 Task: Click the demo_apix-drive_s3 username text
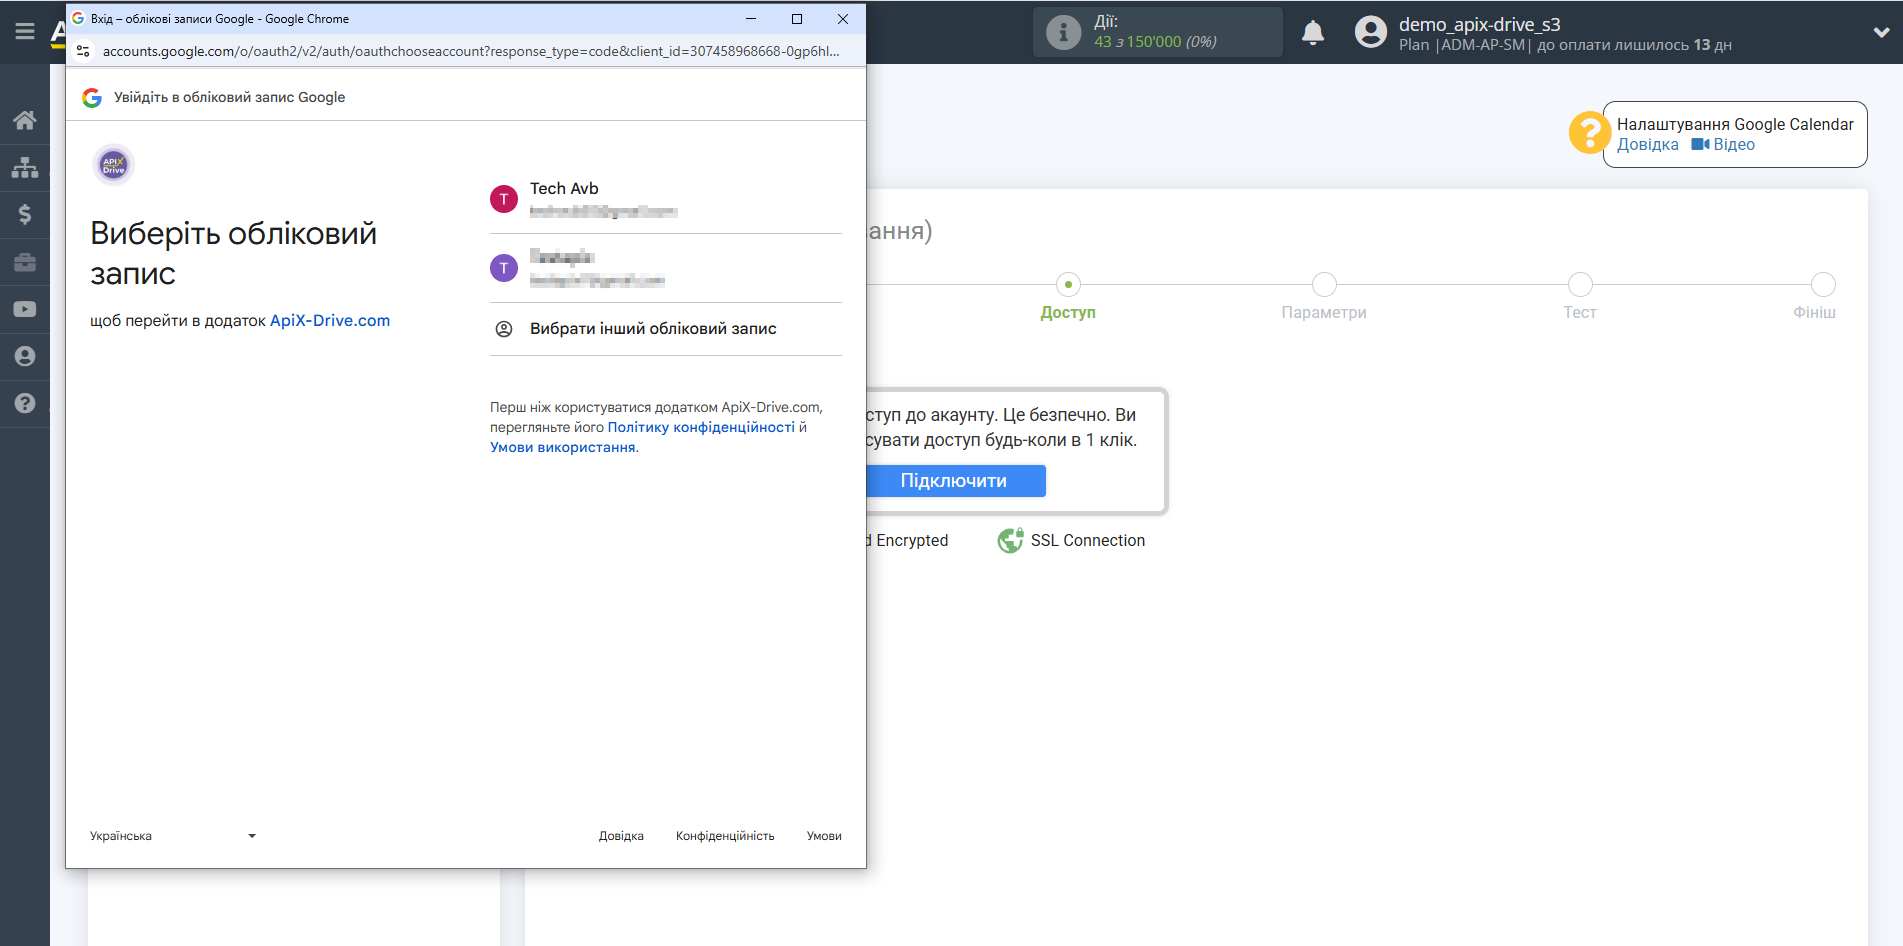1479,25
